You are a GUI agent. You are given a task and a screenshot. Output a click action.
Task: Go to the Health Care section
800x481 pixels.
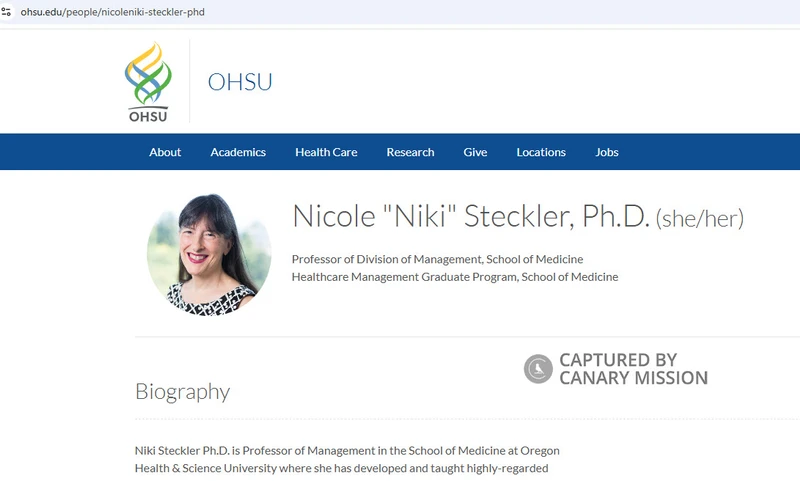[x=326, y=152]
